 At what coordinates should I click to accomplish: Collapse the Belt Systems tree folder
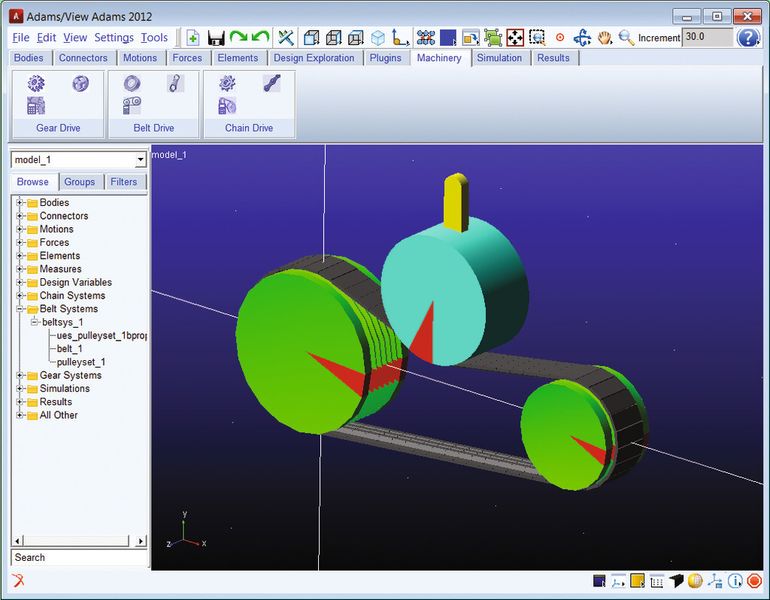[x=20, y=309]
